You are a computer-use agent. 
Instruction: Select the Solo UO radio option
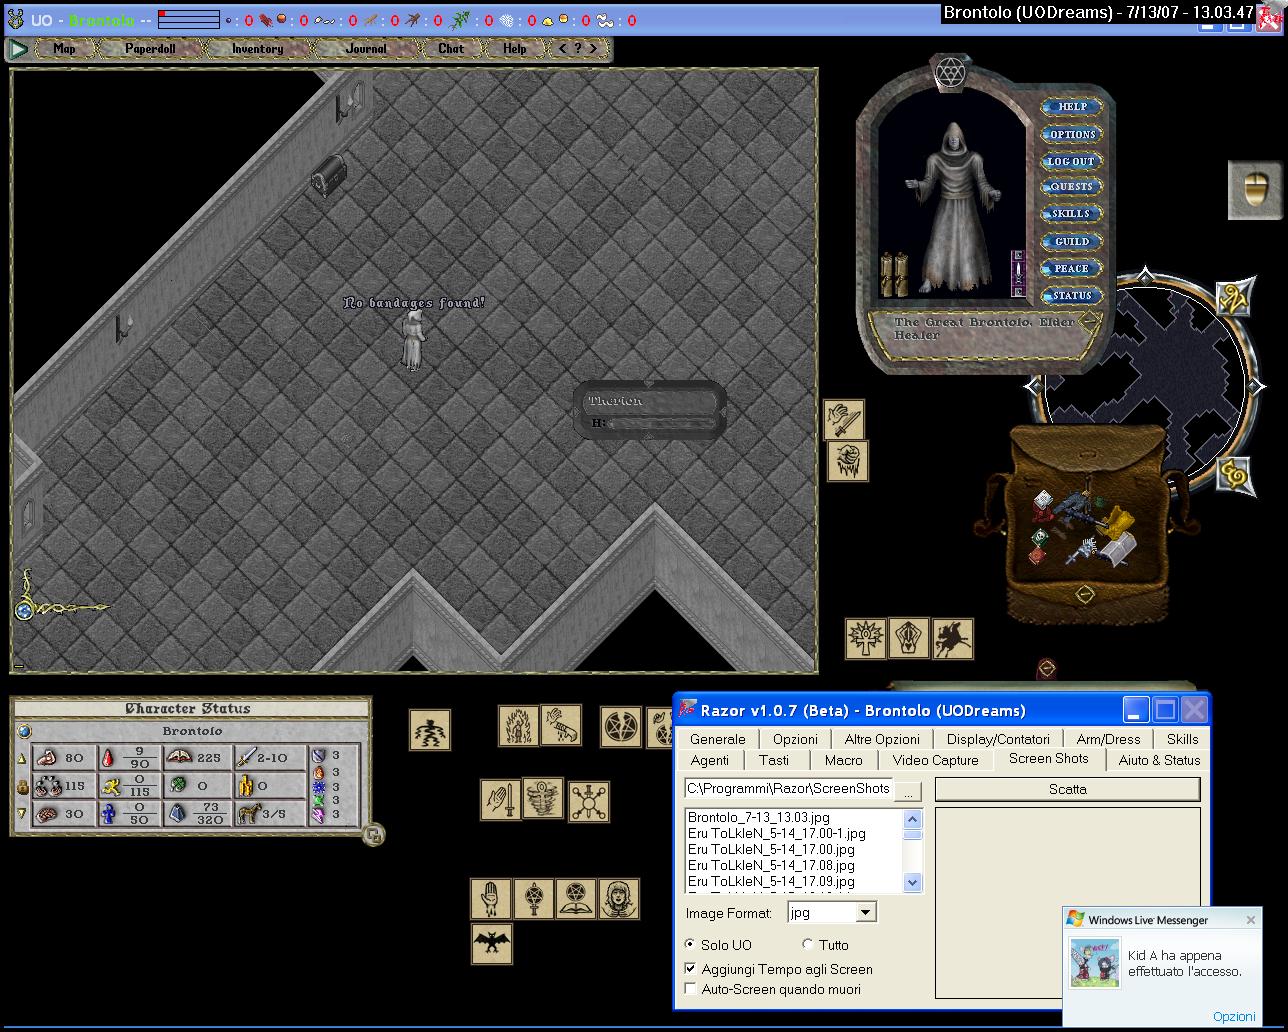pyautogui.click(x=690, y=944)
